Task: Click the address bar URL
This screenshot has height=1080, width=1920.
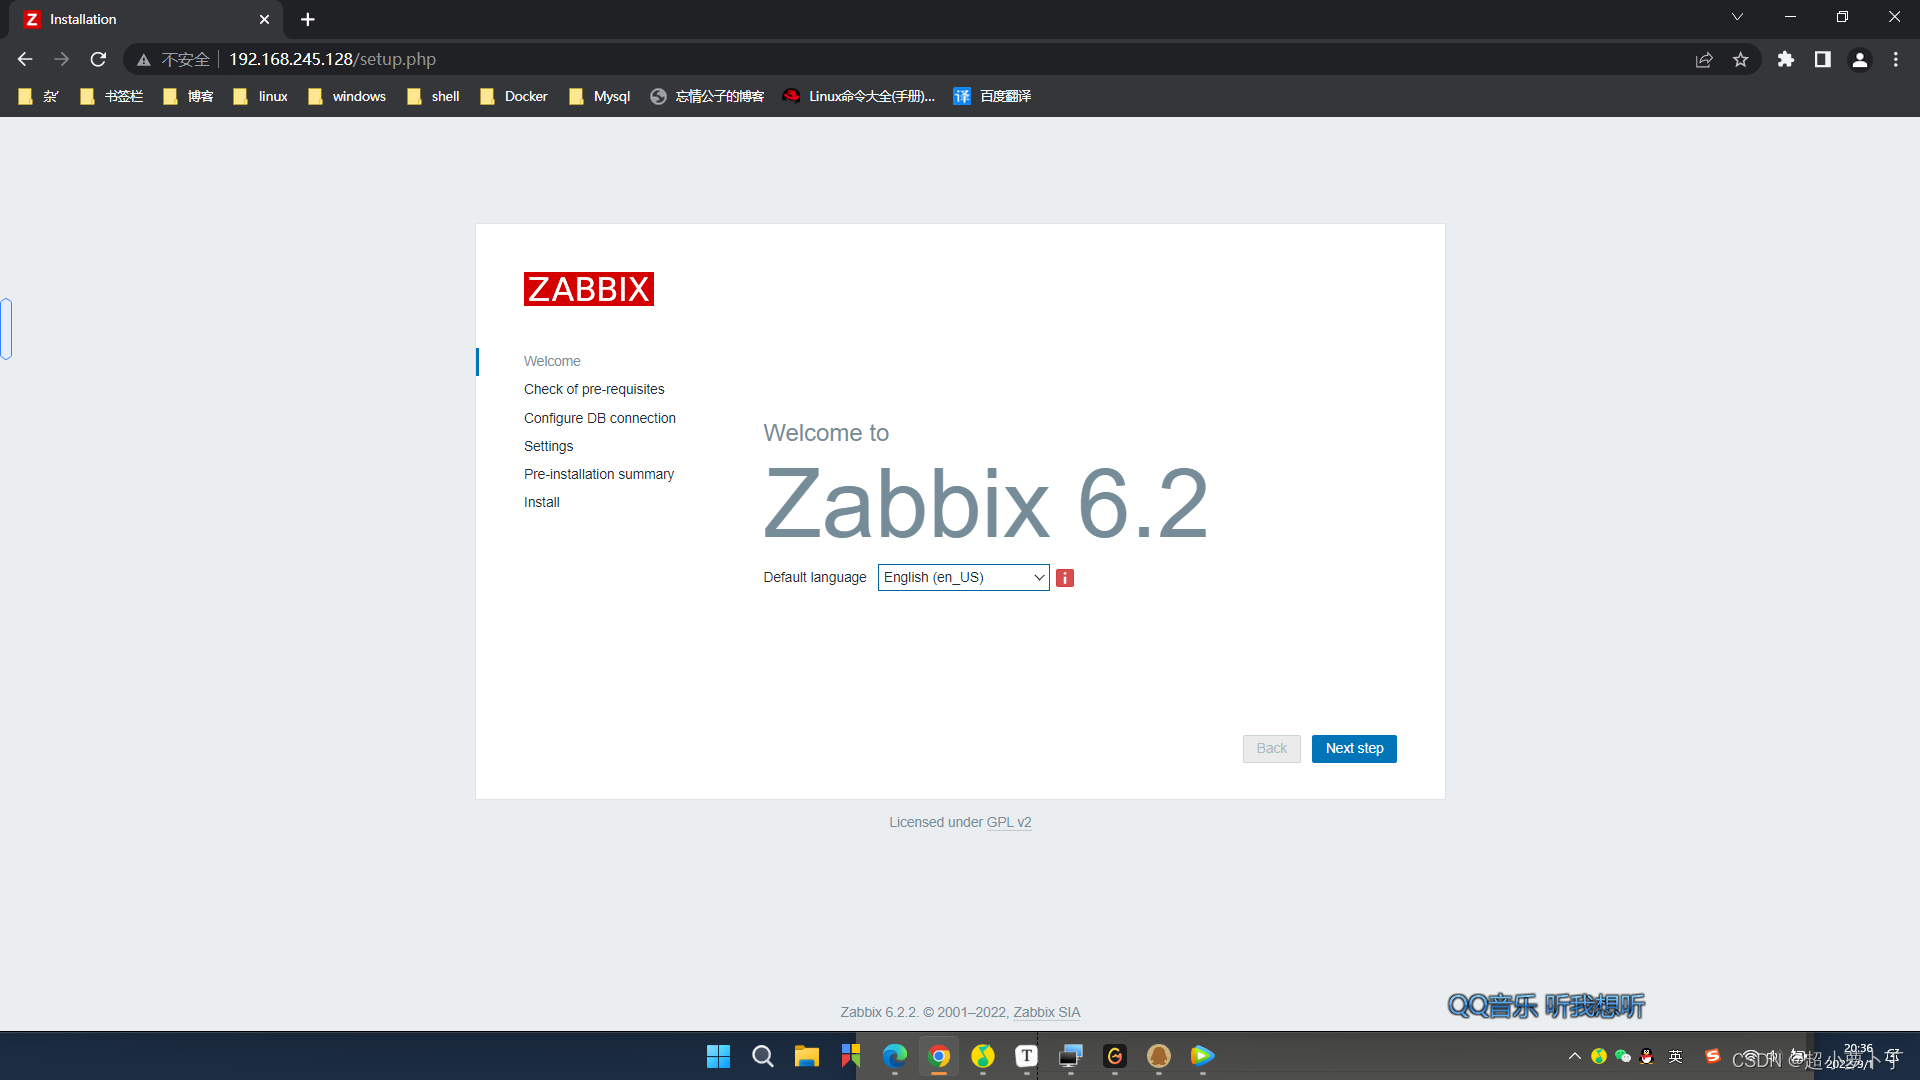Action: [x=333, y=59]
